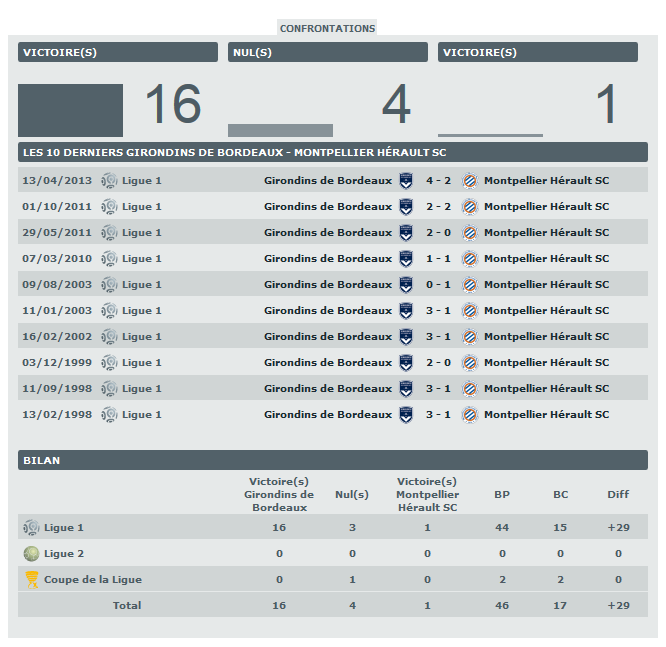
Task: Click the 2 - 0 score from 03/12/1999
Action: click(x=438, y=362)
